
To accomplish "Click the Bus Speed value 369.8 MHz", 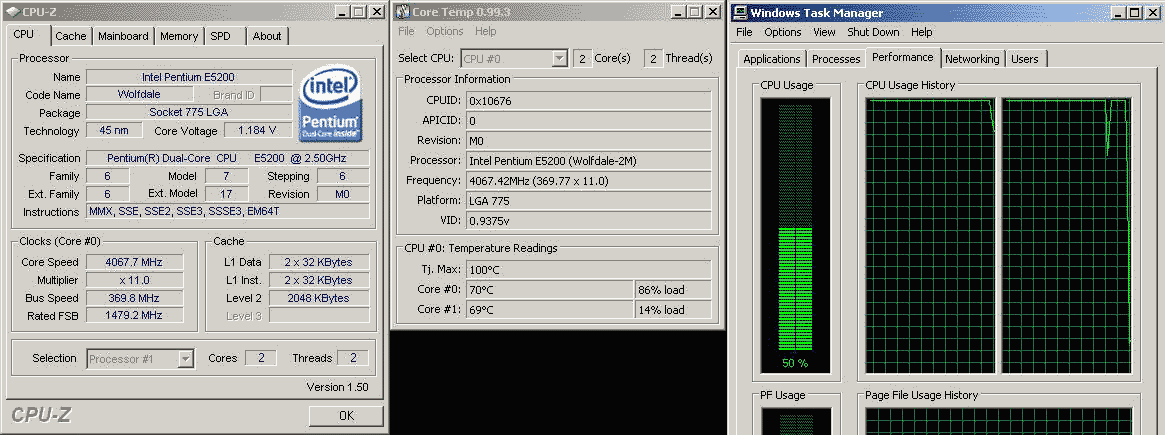I will (x=134, y=297).
